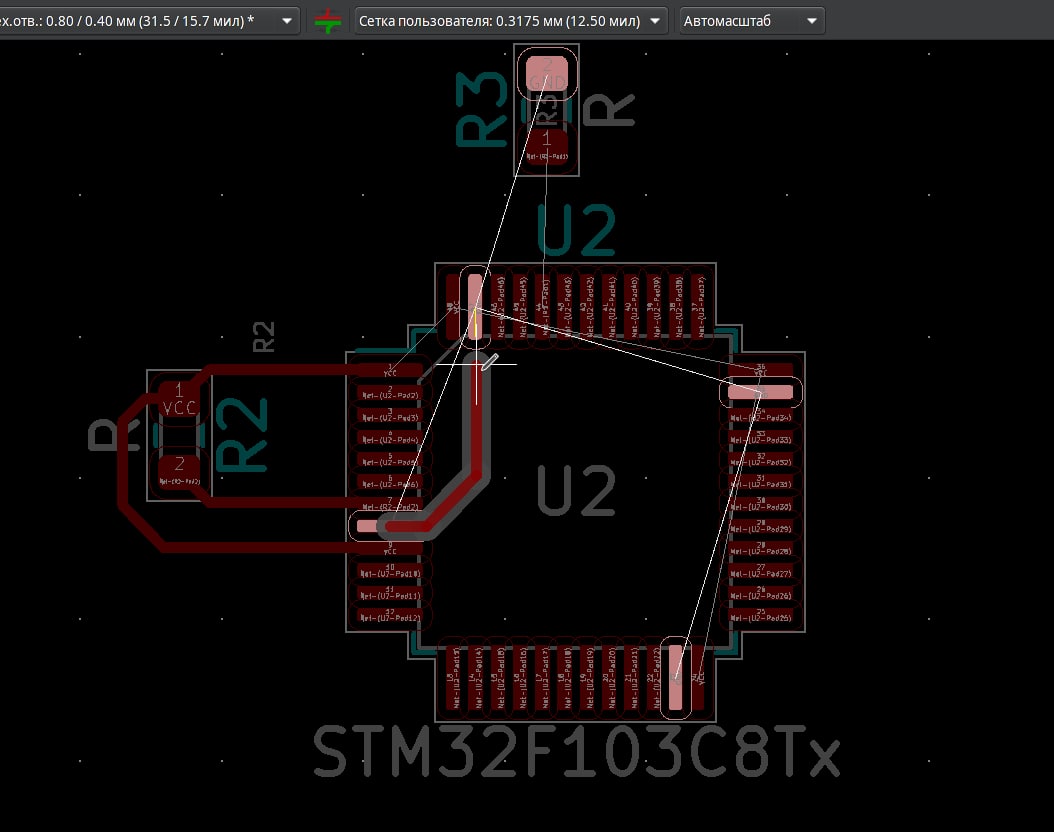1054x832 pixels.
Task: Select U2 pad 36 VCC on right side
Action: coord(761,370)
